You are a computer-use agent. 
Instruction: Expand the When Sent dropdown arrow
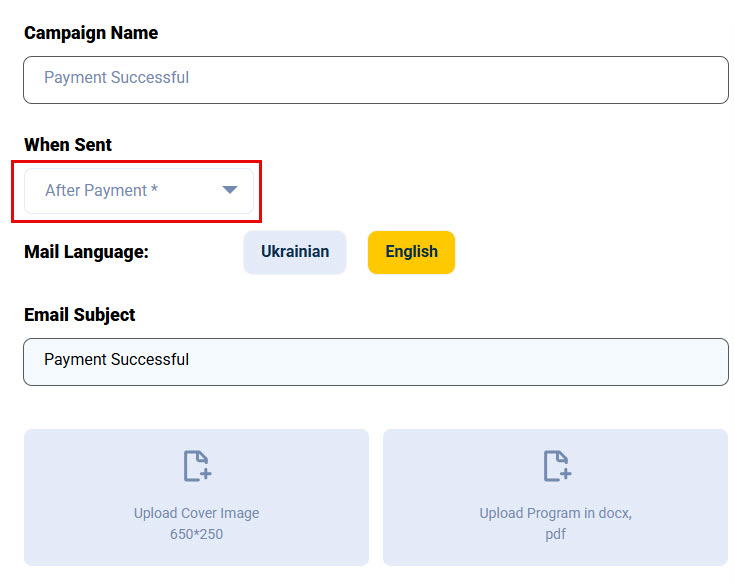230,190
